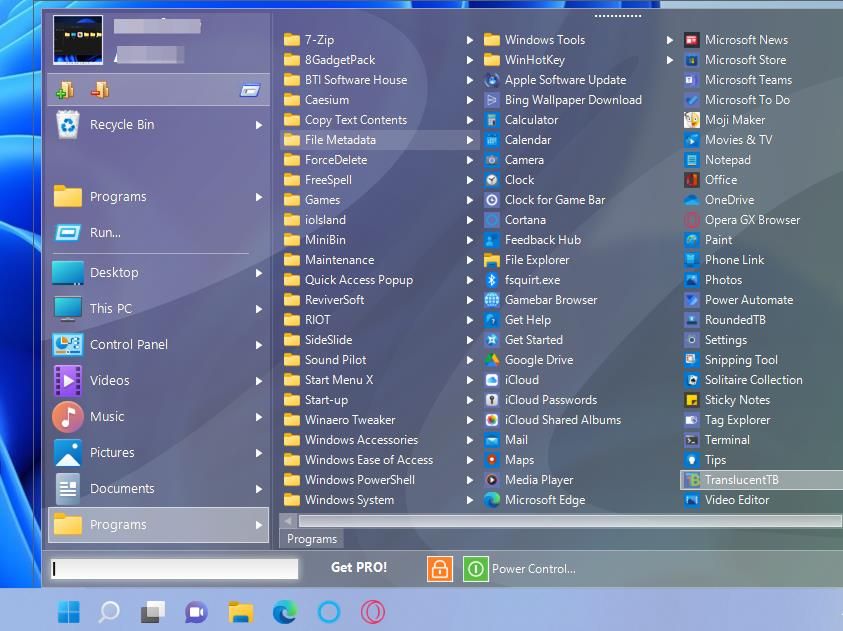Open Microsoft Edge from the programs list
The height and width of the screenshot is (631, 843).
pos(535,500)
